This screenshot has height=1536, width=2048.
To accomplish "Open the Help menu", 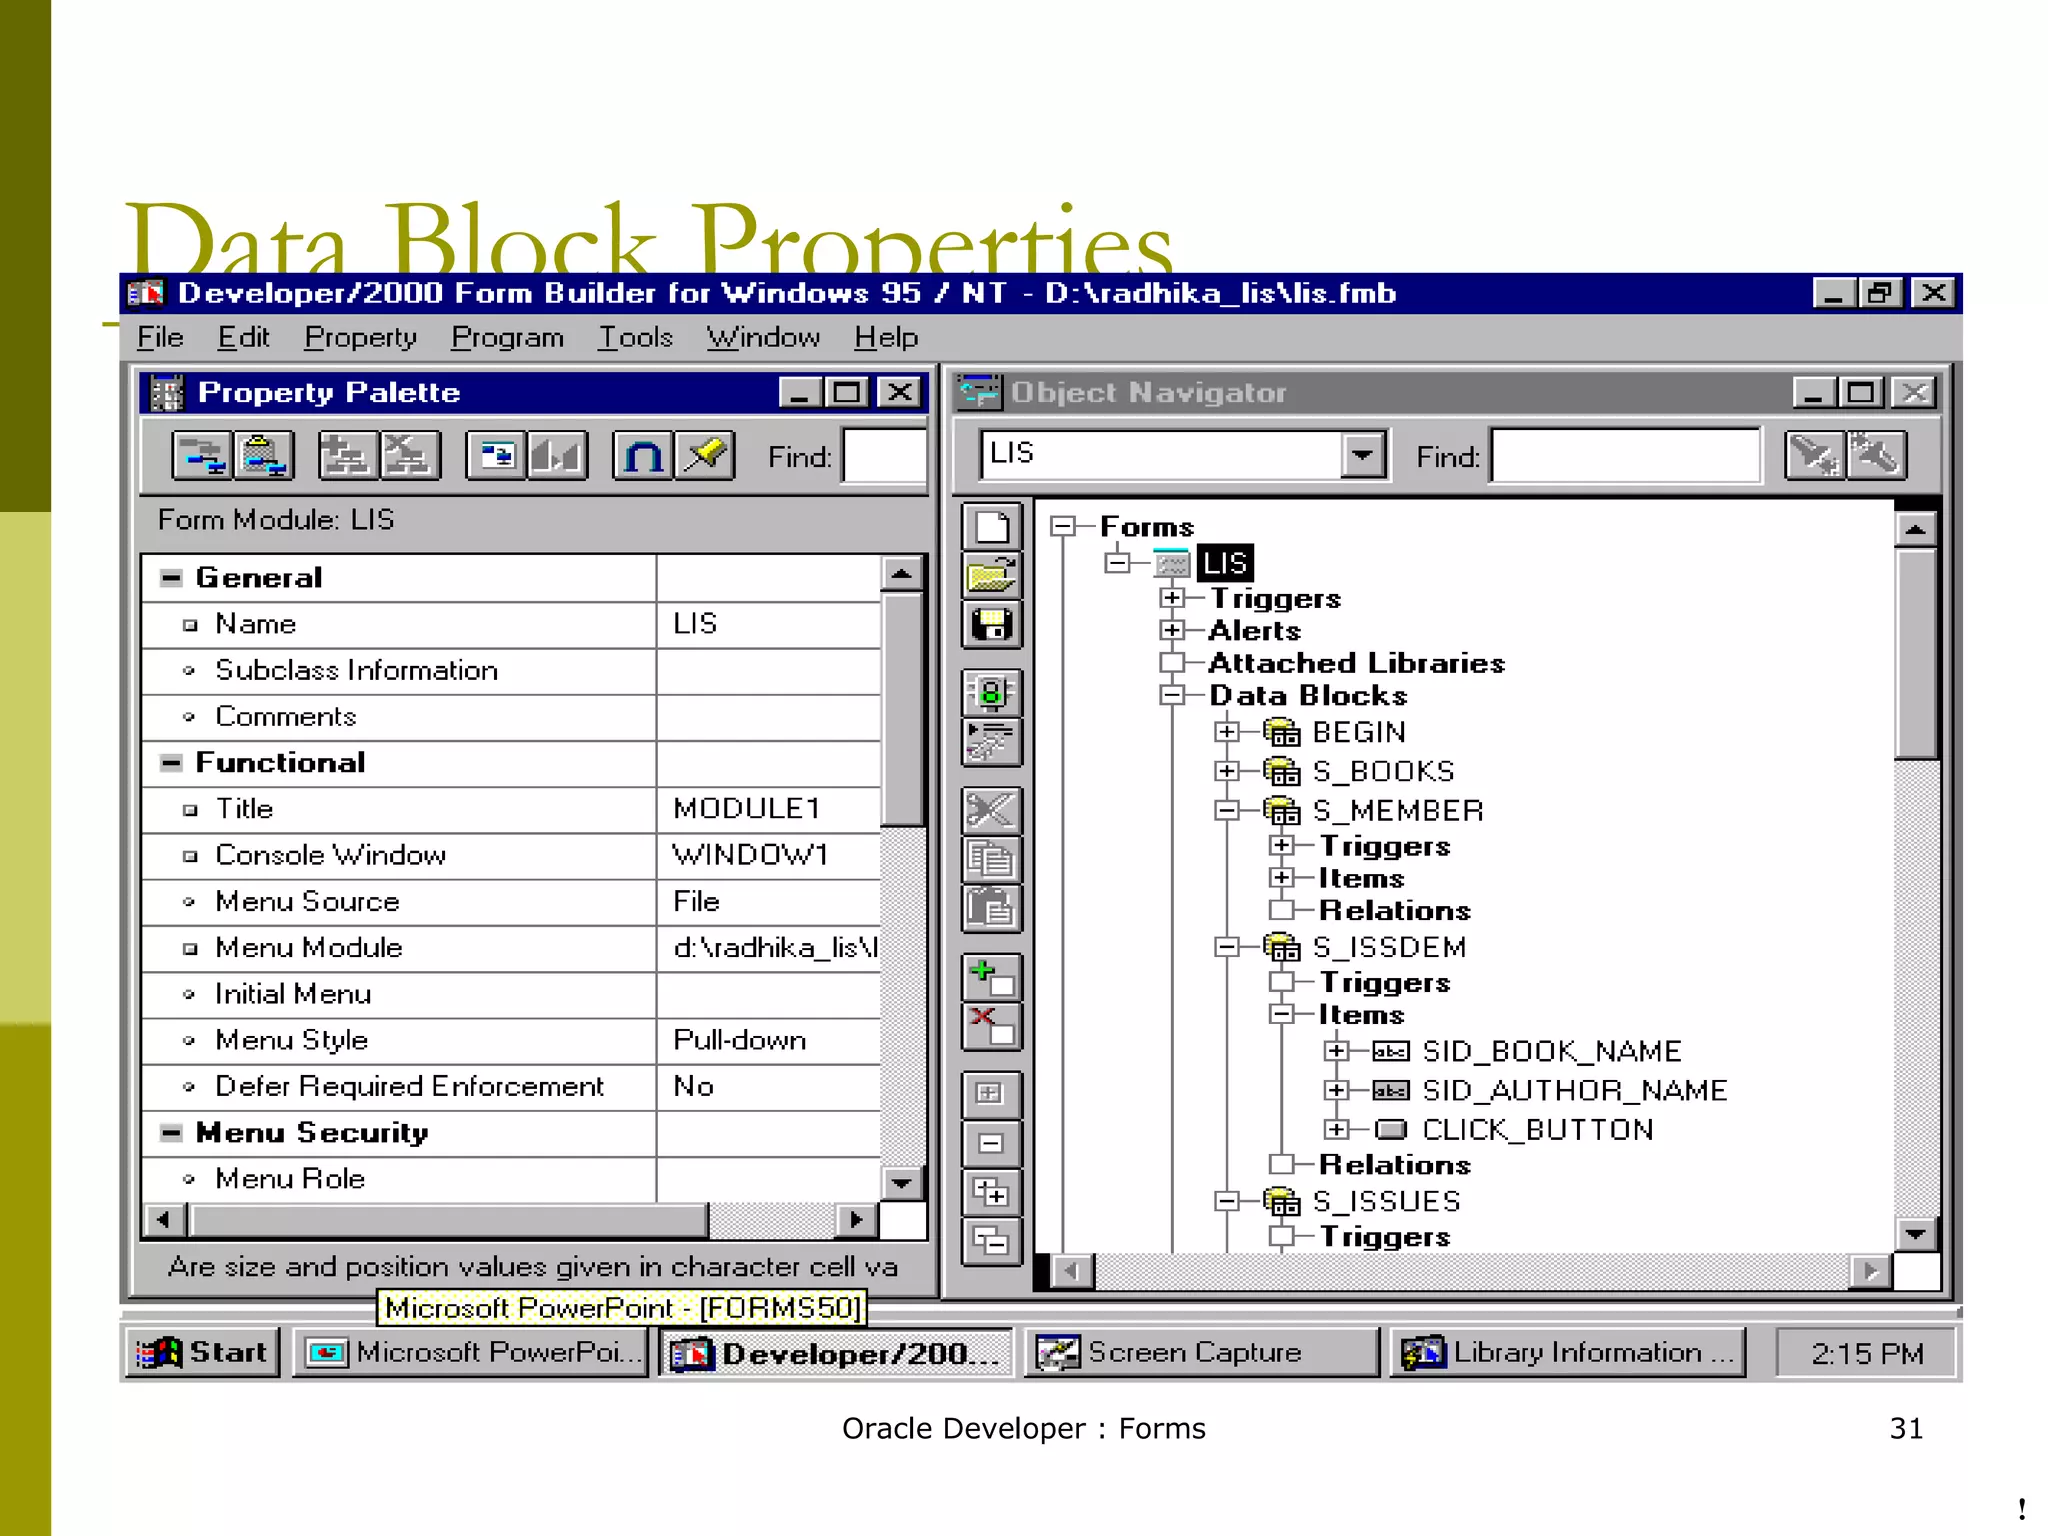I will point(885,338).
